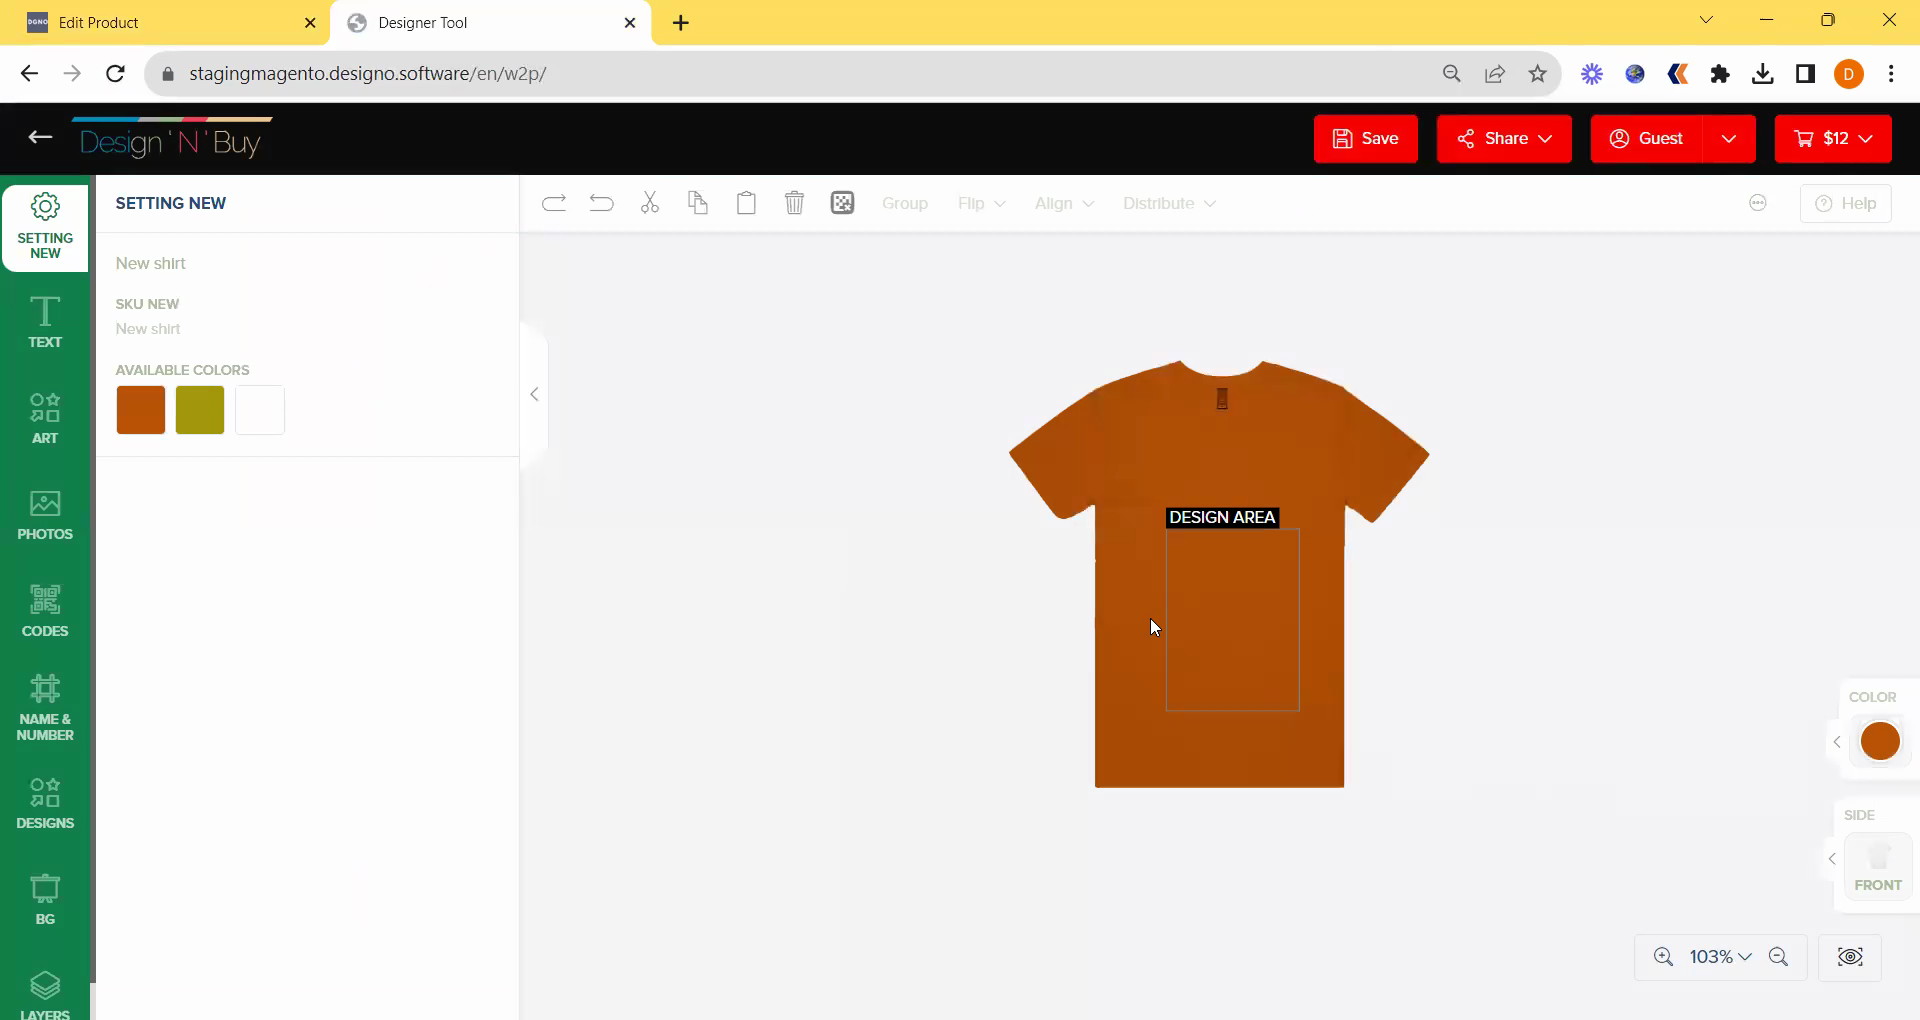Click the undo arrow icon
The width and height of the screenshot is (1920, 1020).
point(602,203)
